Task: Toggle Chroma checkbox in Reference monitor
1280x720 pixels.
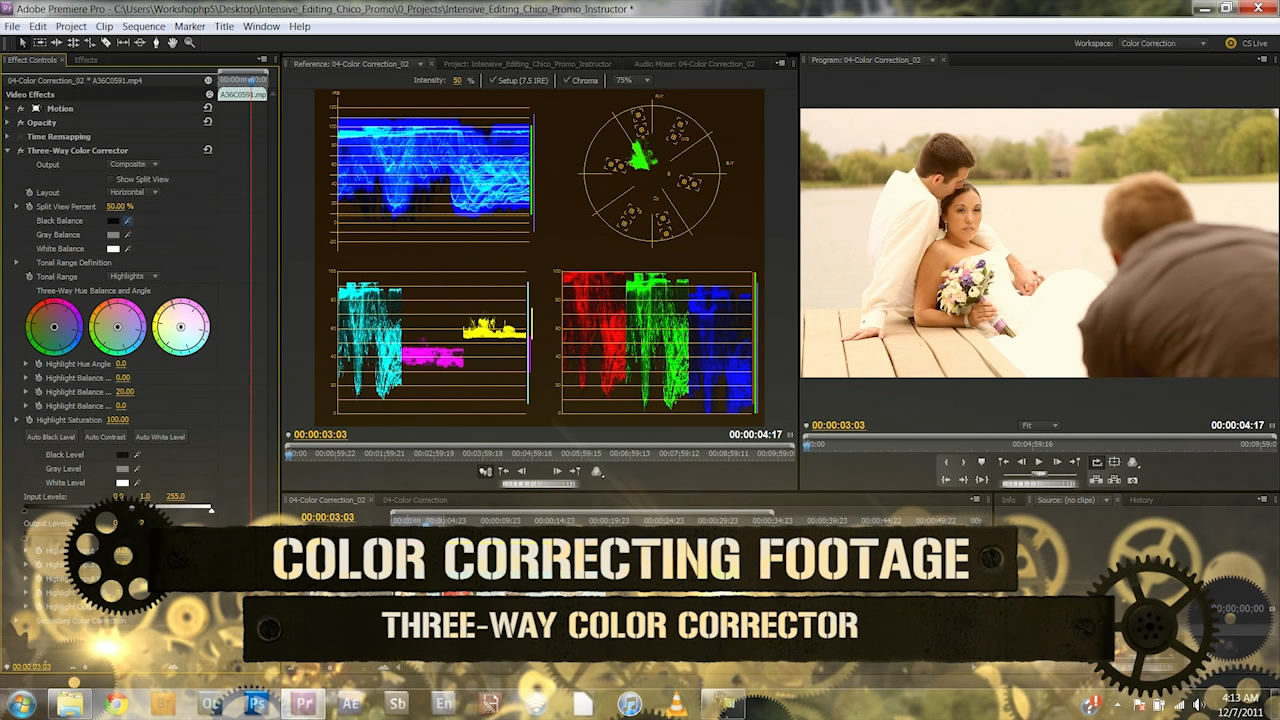Action: pyautogui.click(x=567, y=80)
